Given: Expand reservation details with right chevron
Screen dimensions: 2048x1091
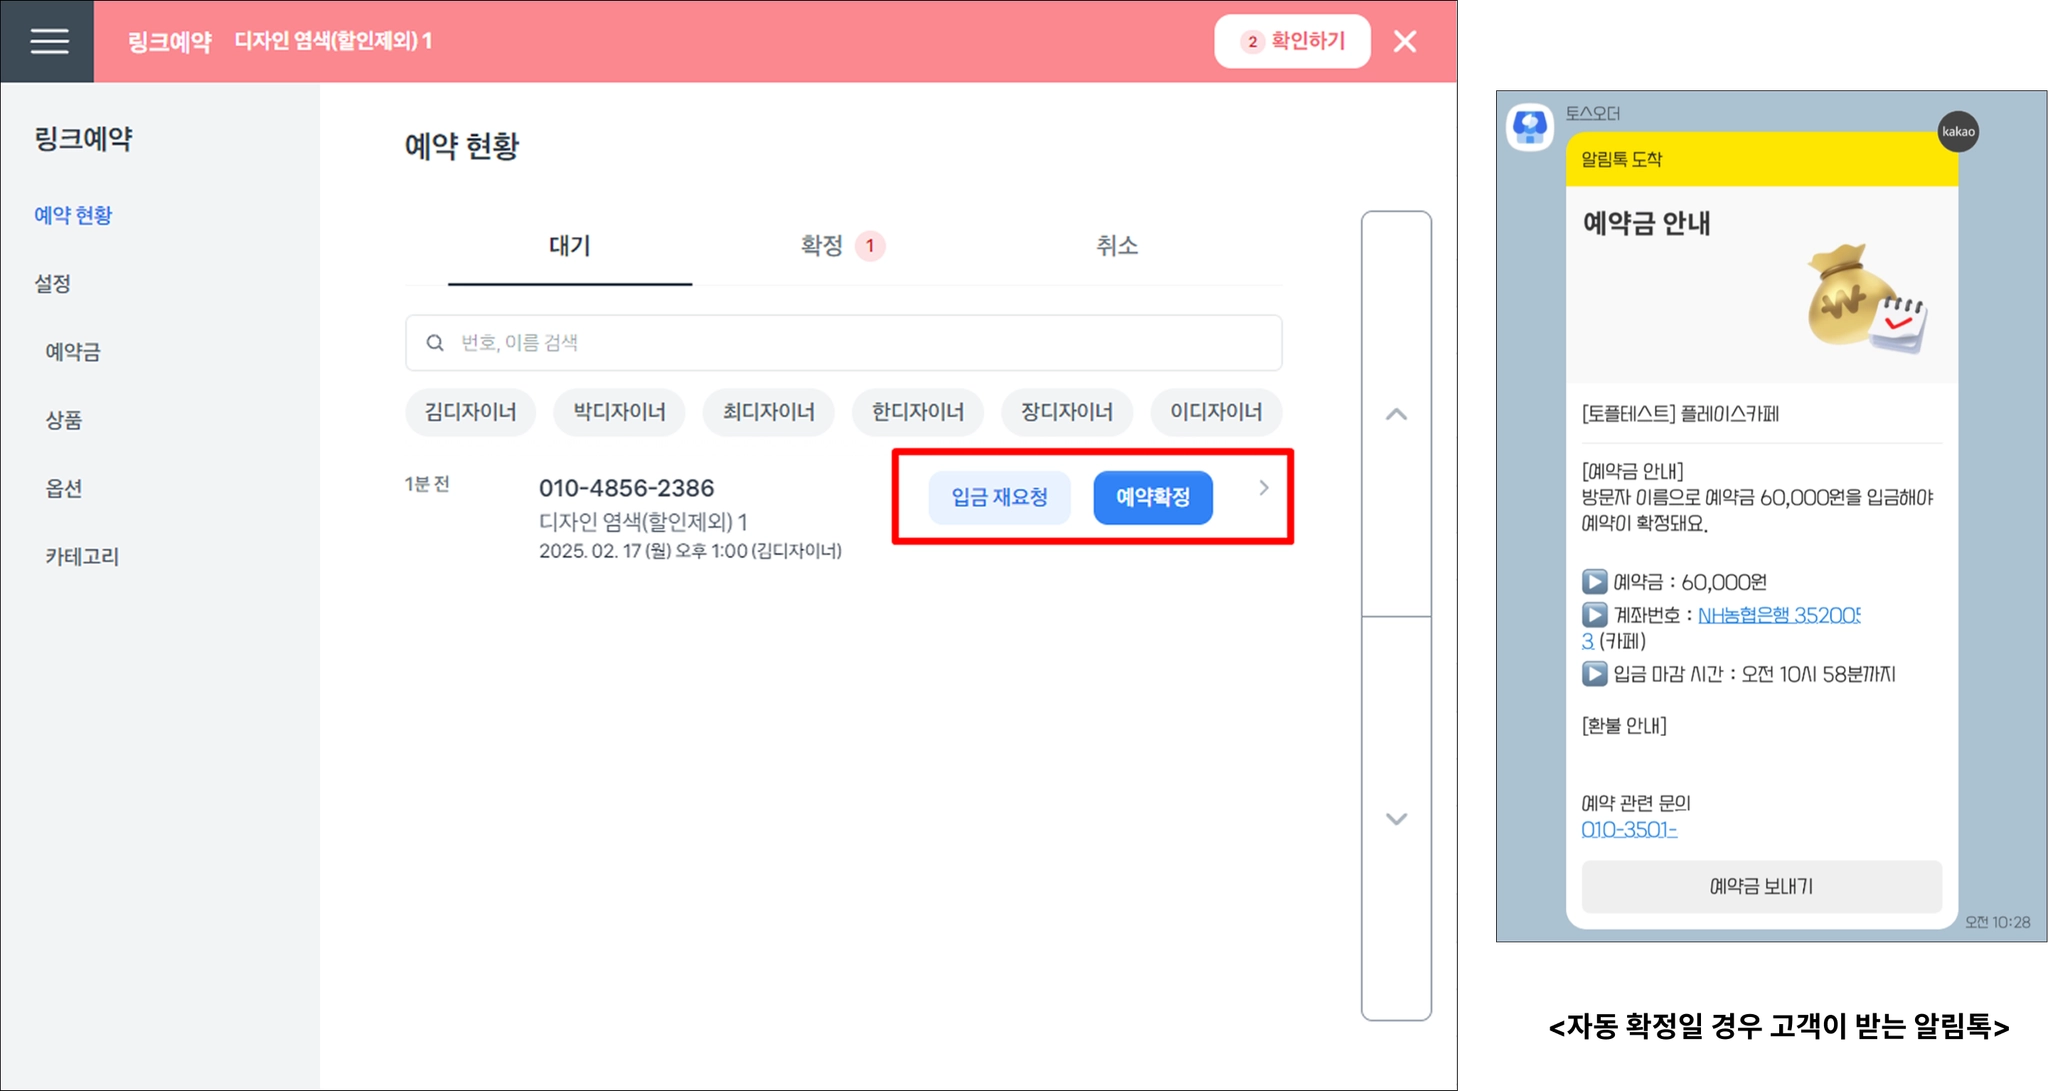Looking at the screenshot, I should (x=1263, y=488).
